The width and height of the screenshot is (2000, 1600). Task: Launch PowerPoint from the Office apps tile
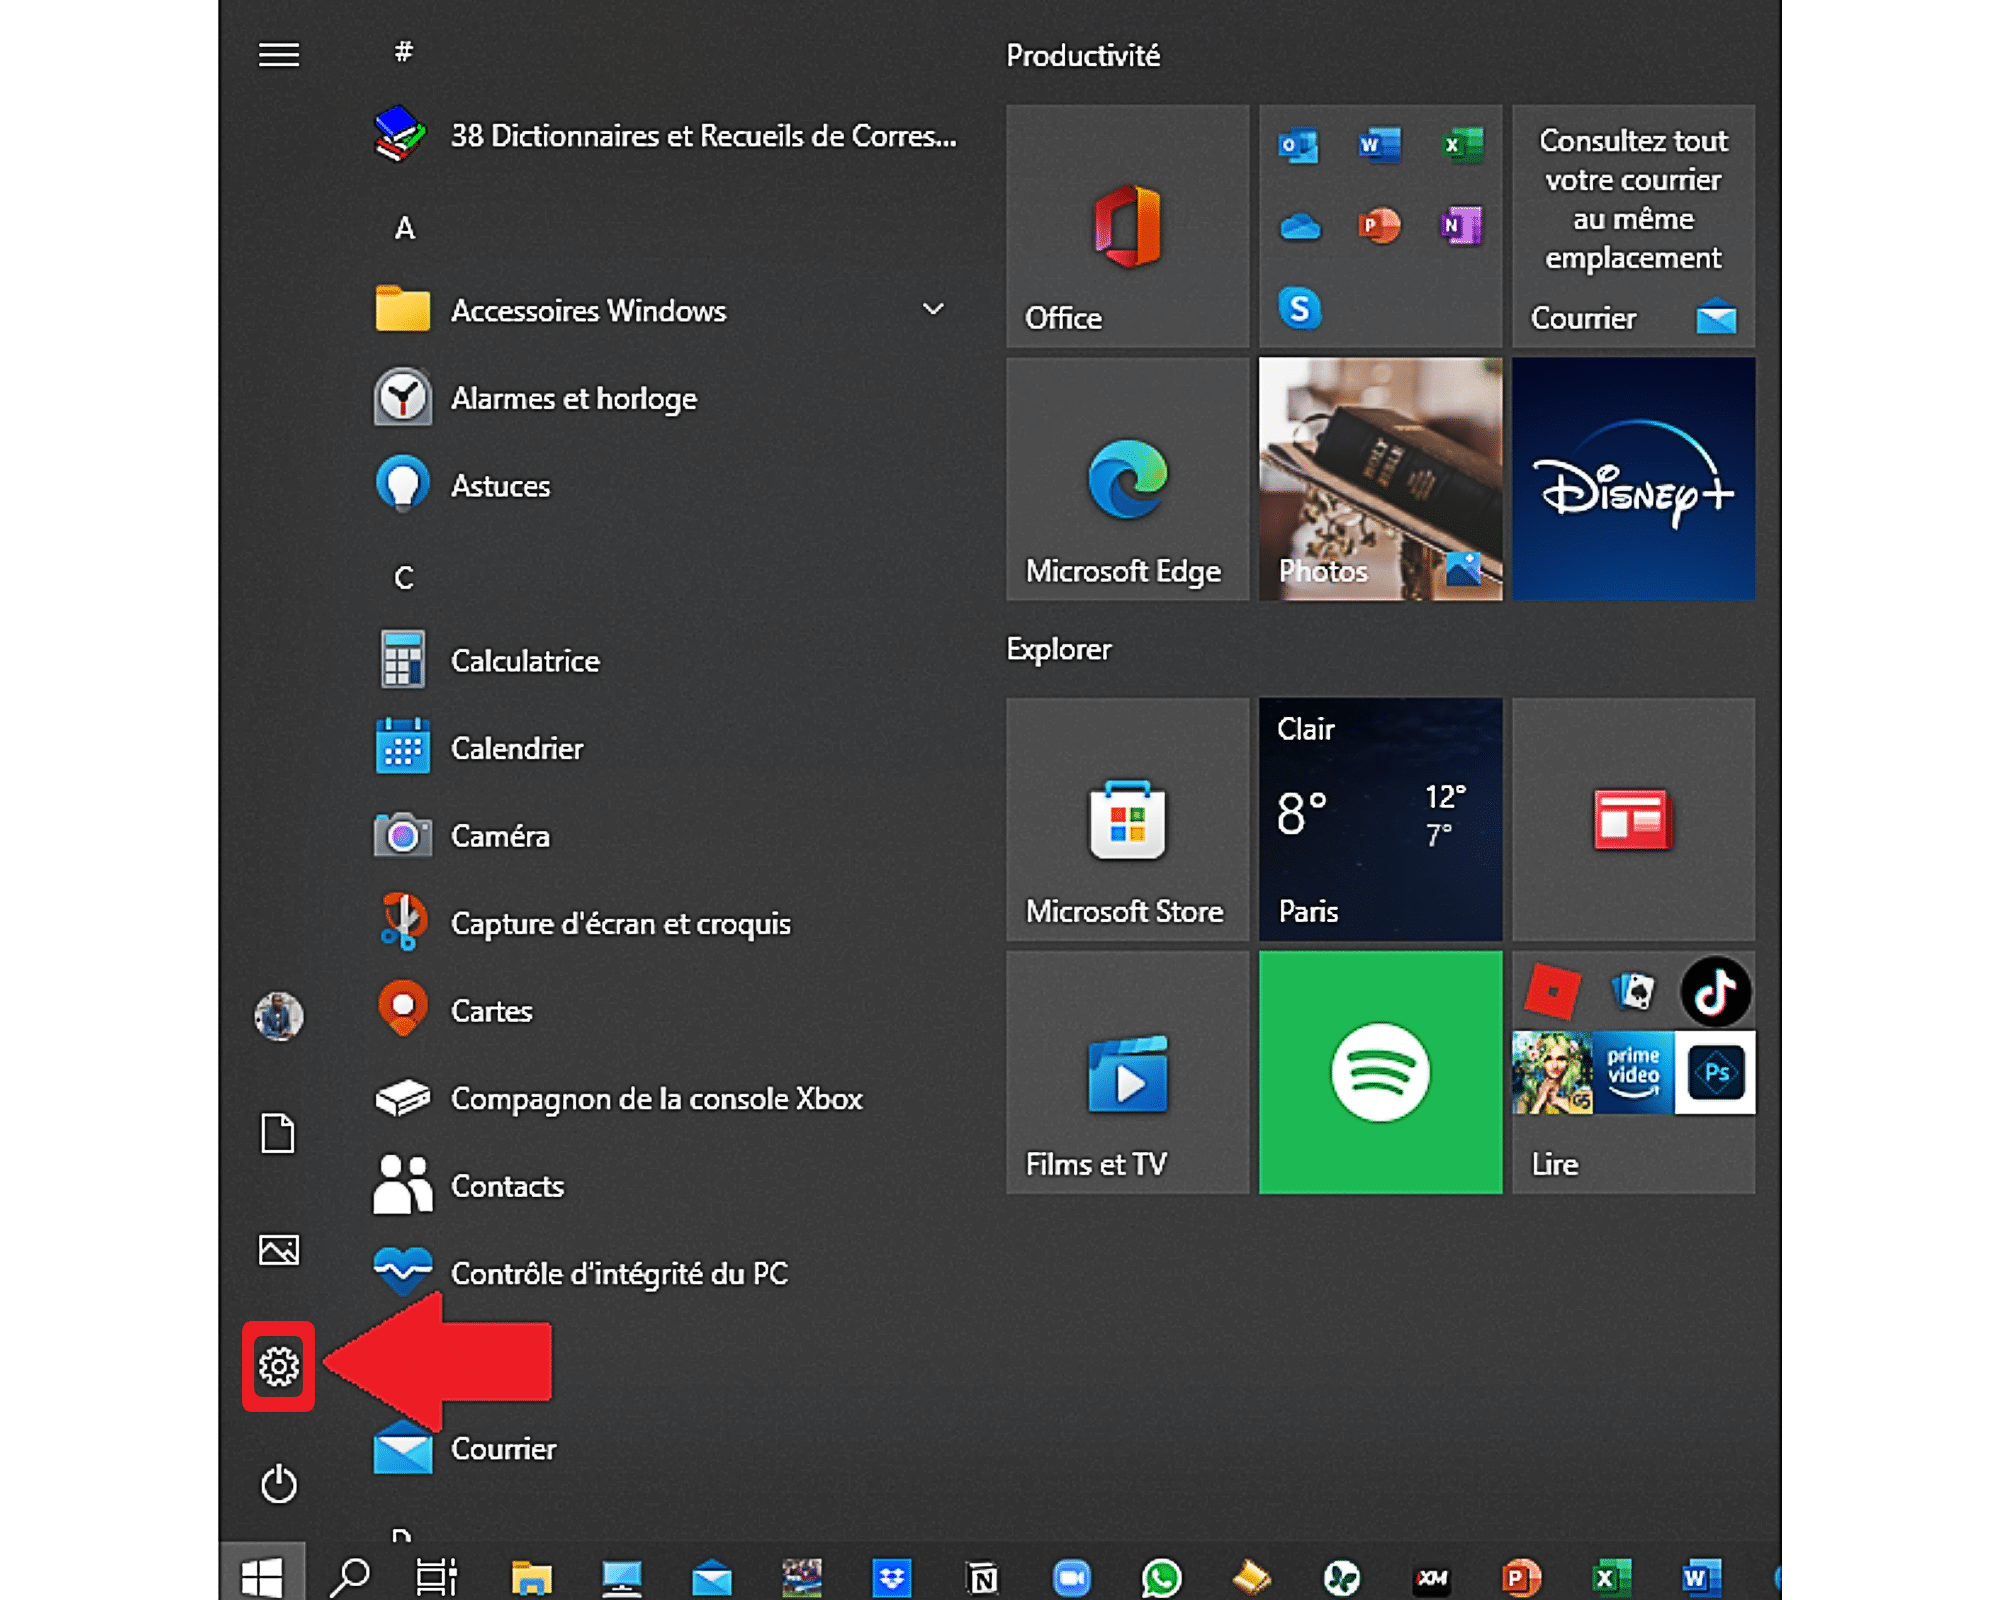[x=1379, y=226]
